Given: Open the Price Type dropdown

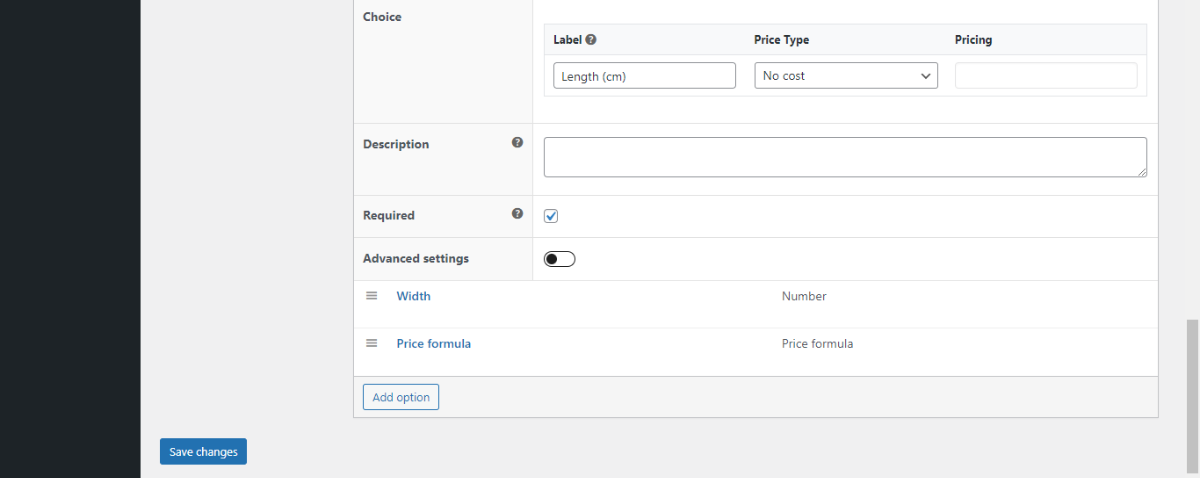Looking at the screenshot, I should [846, 76].
